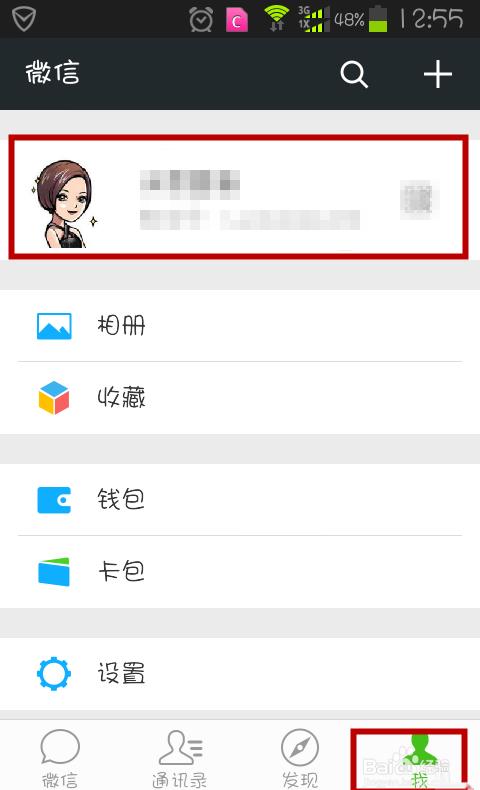480x790 pixels.
Task: Open the 设置 menu entry
Action: tap(240, 674)
